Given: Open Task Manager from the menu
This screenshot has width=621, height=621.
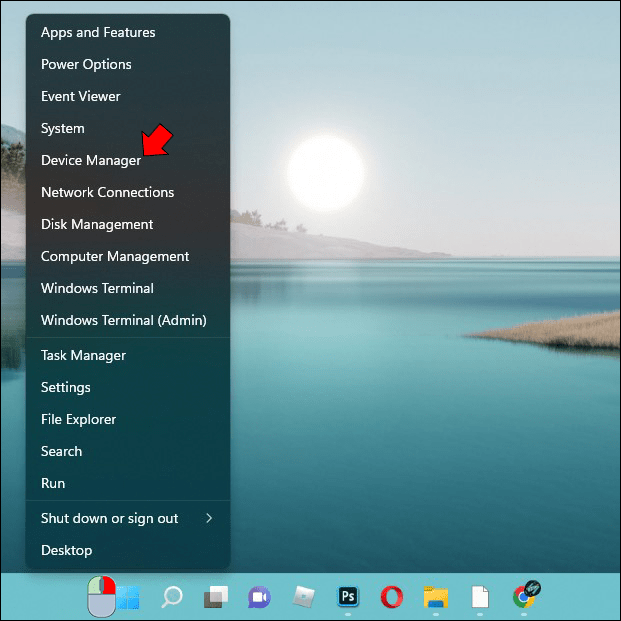Looking at the screenshot, I should pyautogui.click(x=84, y=356).
